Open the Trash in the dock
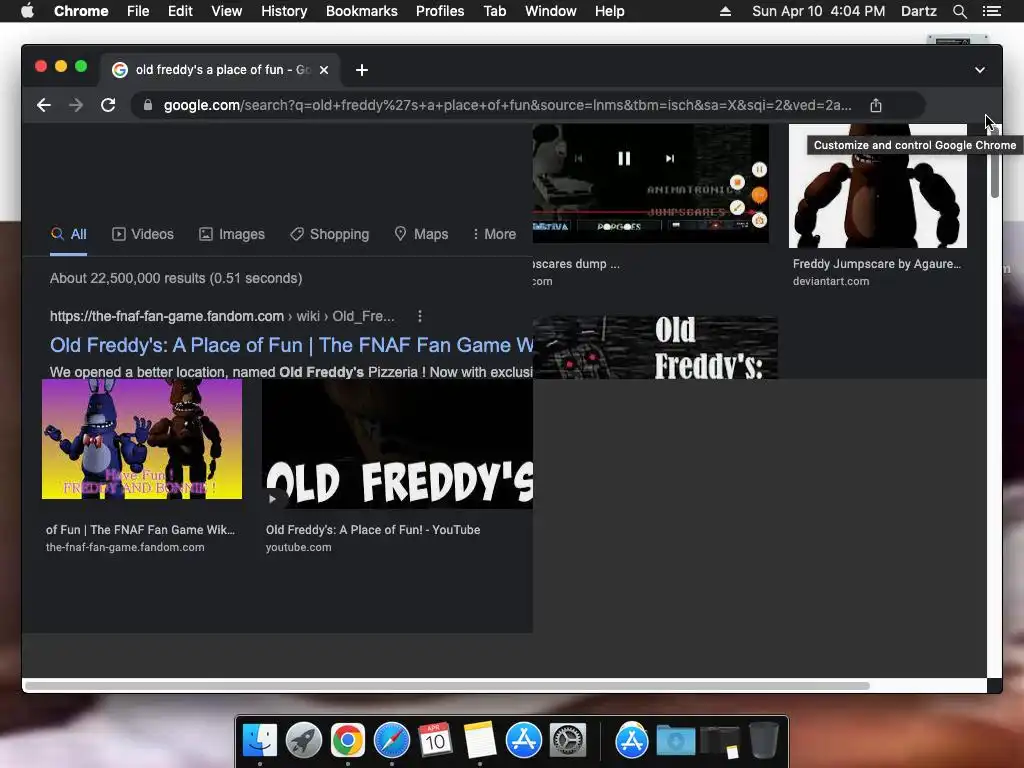The image size is (1024, 768). click(x=763, y=740)
